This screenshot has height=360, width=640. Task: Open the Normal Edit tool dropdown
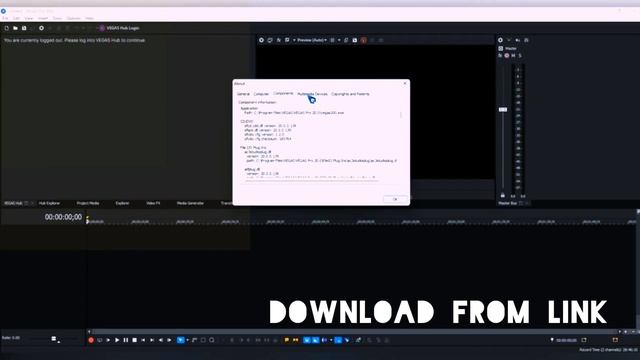pyautogui.click(x=187, y=340)
